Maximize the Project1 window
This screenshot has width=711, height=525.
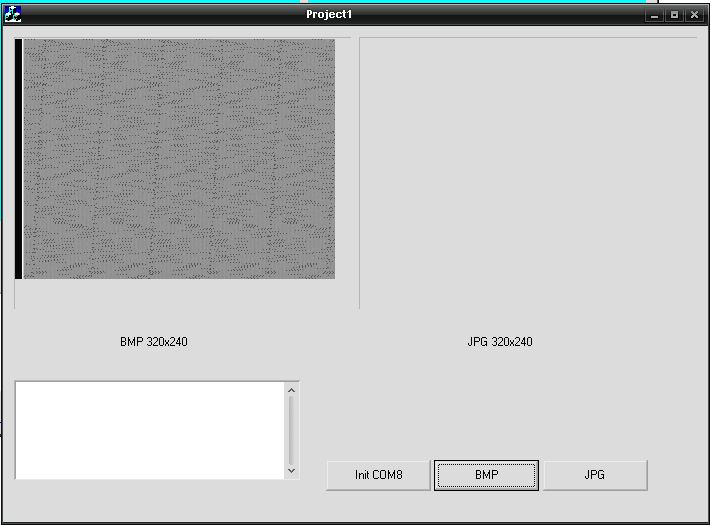(674, 15)
